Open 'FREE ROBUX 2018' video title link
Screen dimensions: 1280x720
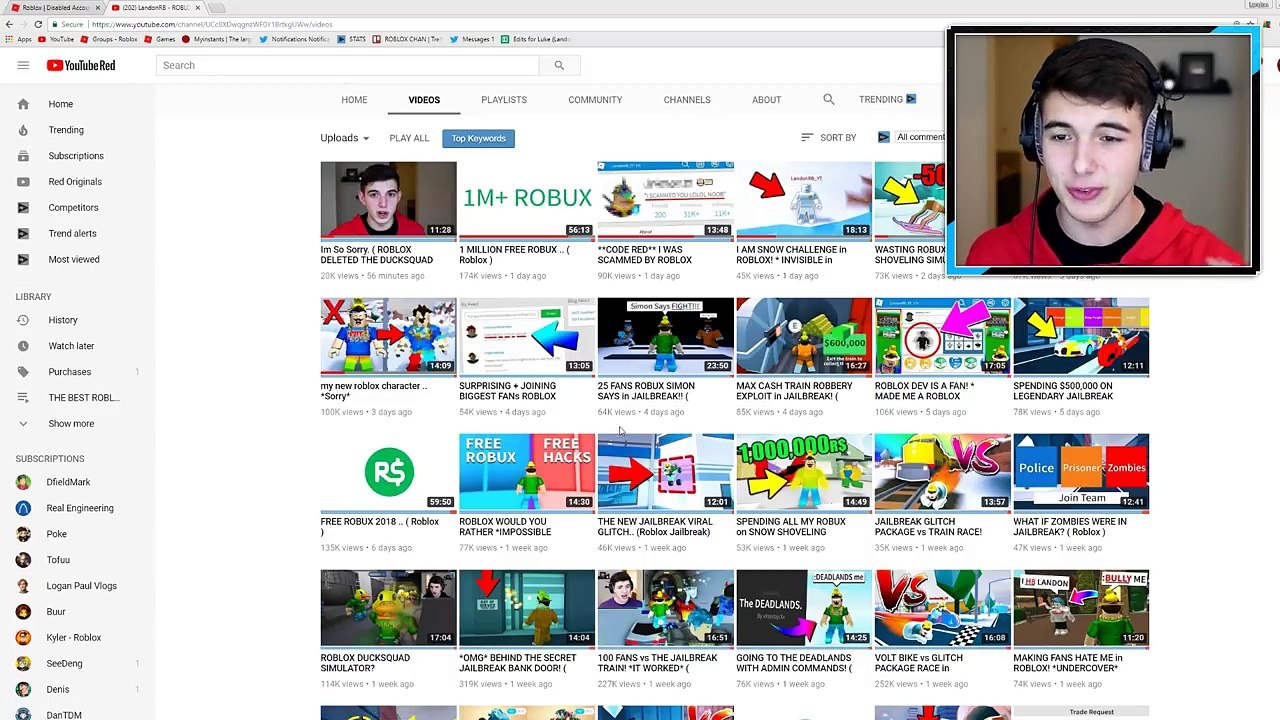click(380, 527)
